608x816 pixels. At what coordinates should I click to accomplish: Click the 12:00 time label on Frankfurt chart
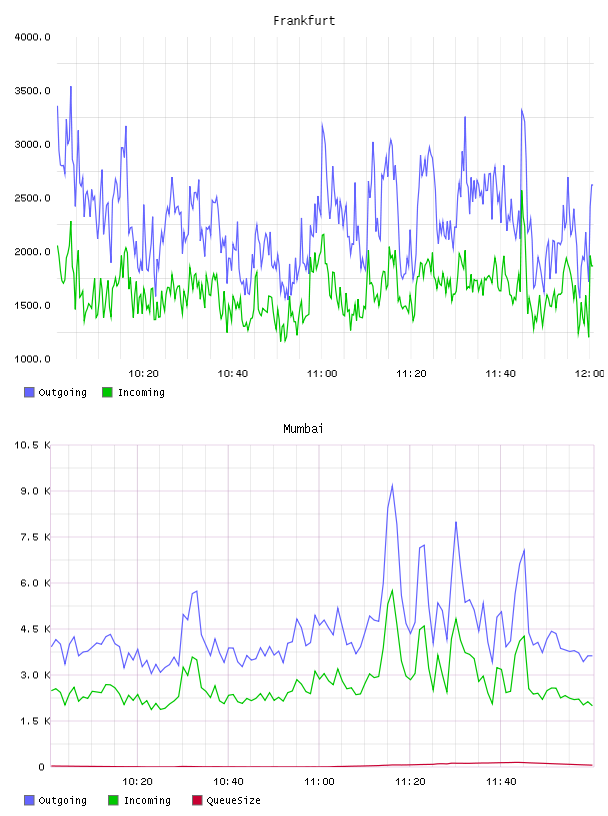click(x=589, y=373)
